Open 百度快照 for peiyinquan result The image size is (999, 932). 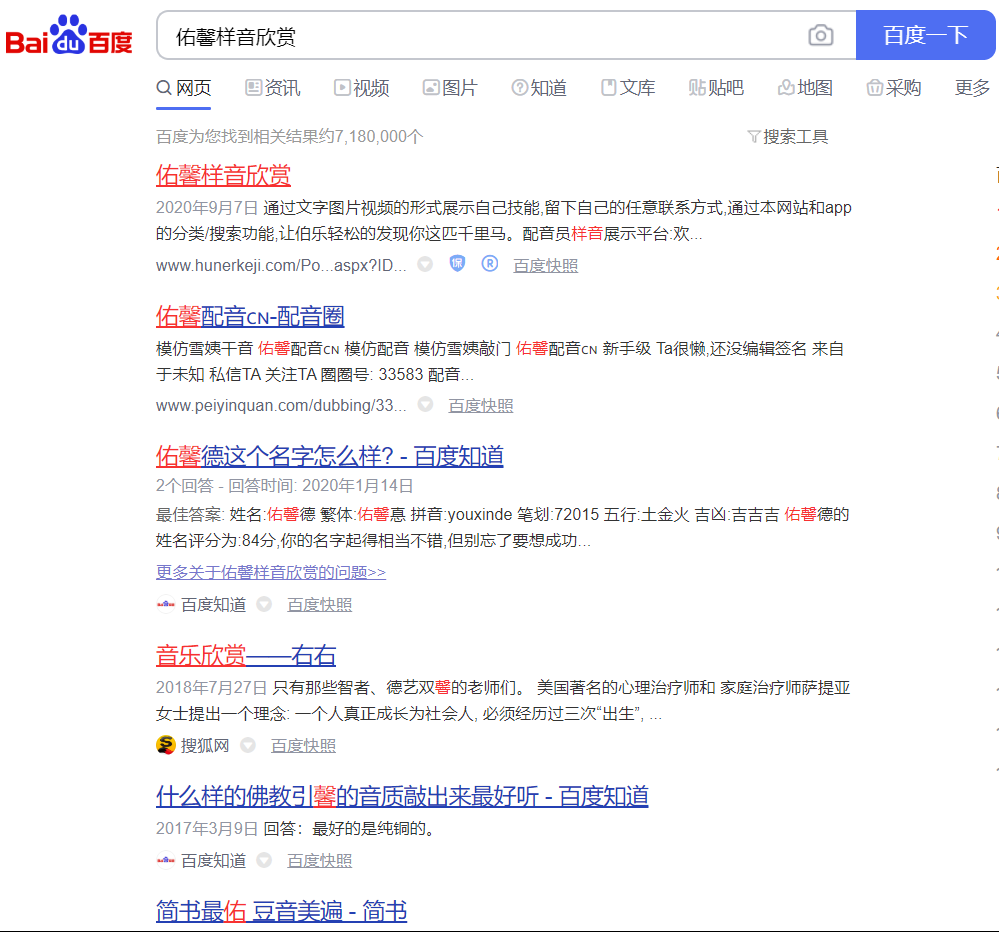(480, 406)
